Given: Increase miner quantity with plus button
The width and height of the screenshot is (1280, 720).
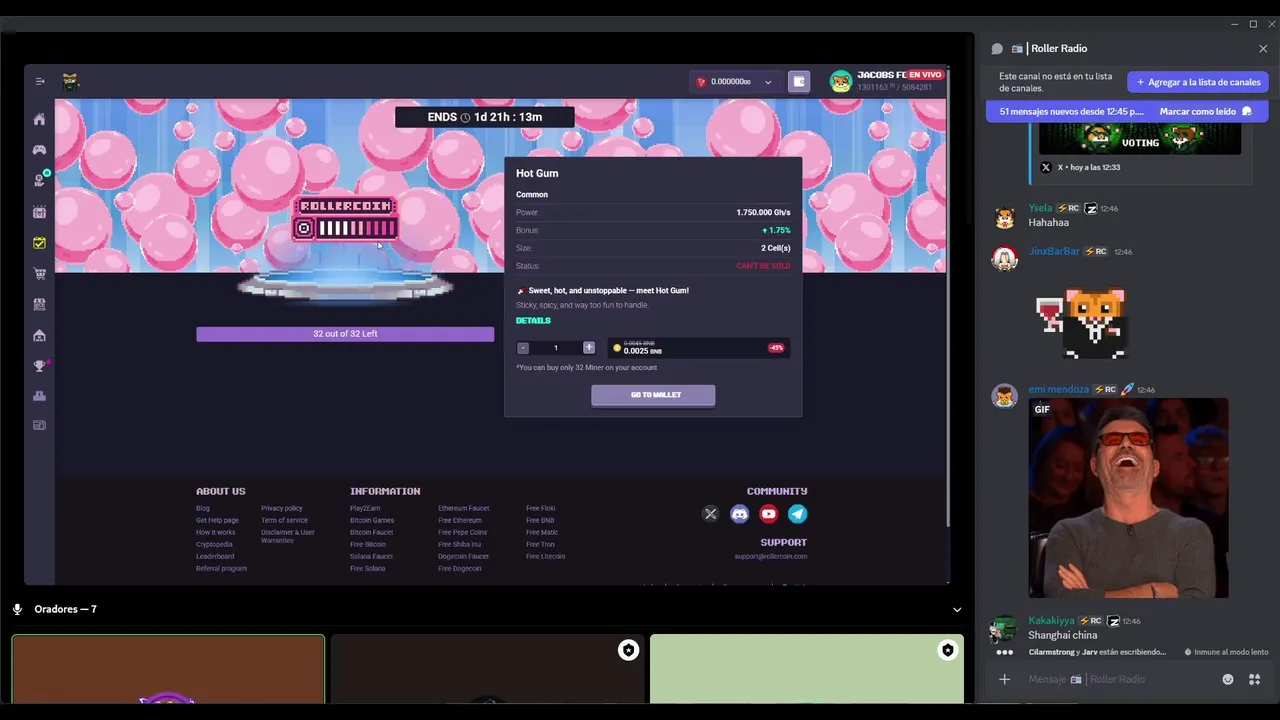Looking at the screenshot, I should 588,347.
